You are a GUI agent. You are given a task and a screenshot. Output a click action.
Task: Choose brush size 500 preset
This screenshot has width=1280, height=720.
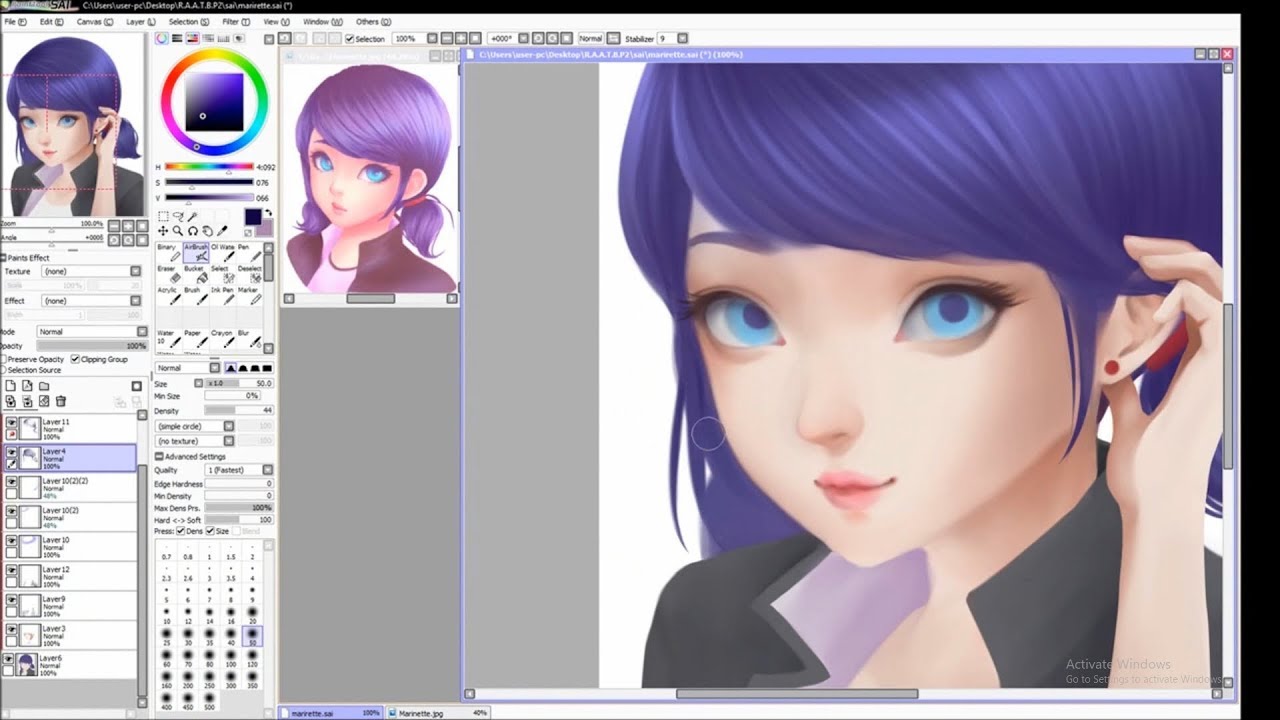click(210, 699)
